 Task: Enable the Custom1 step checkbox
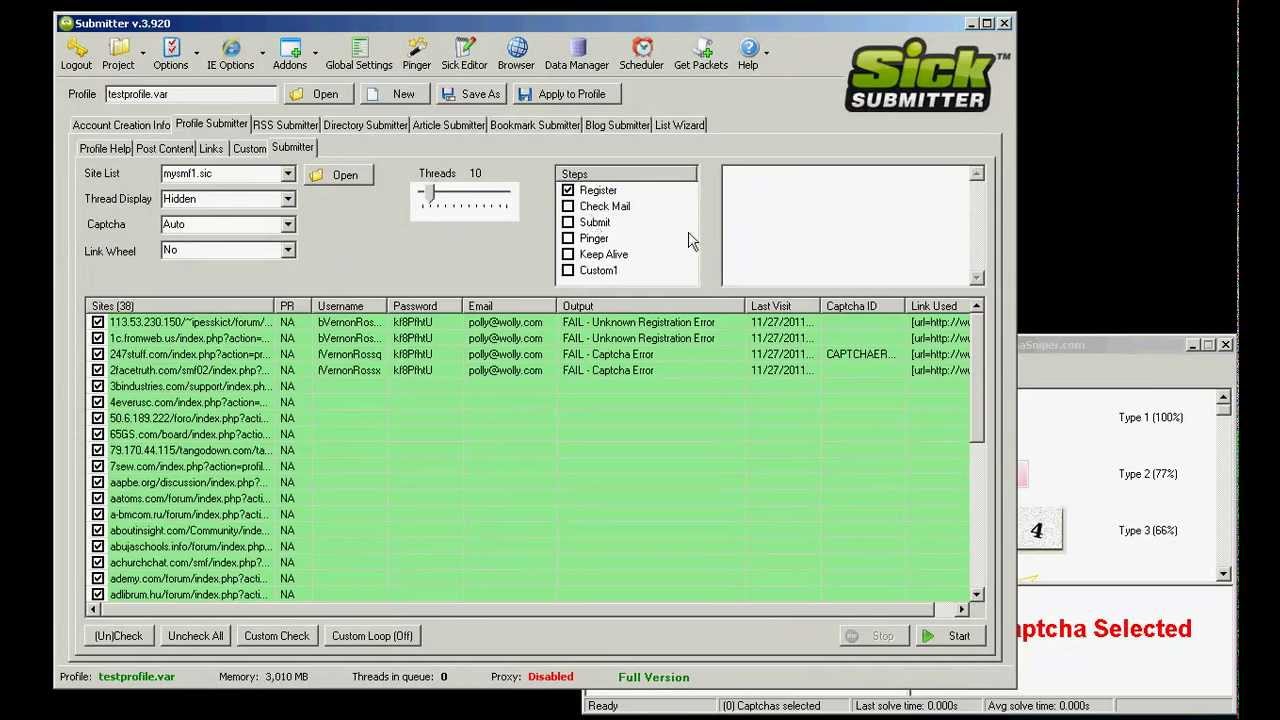(568, 270)
